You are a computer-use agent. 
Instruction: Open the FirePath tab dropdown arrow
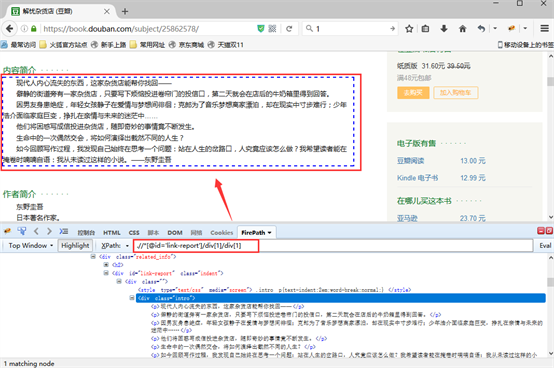tap(269, 233)
